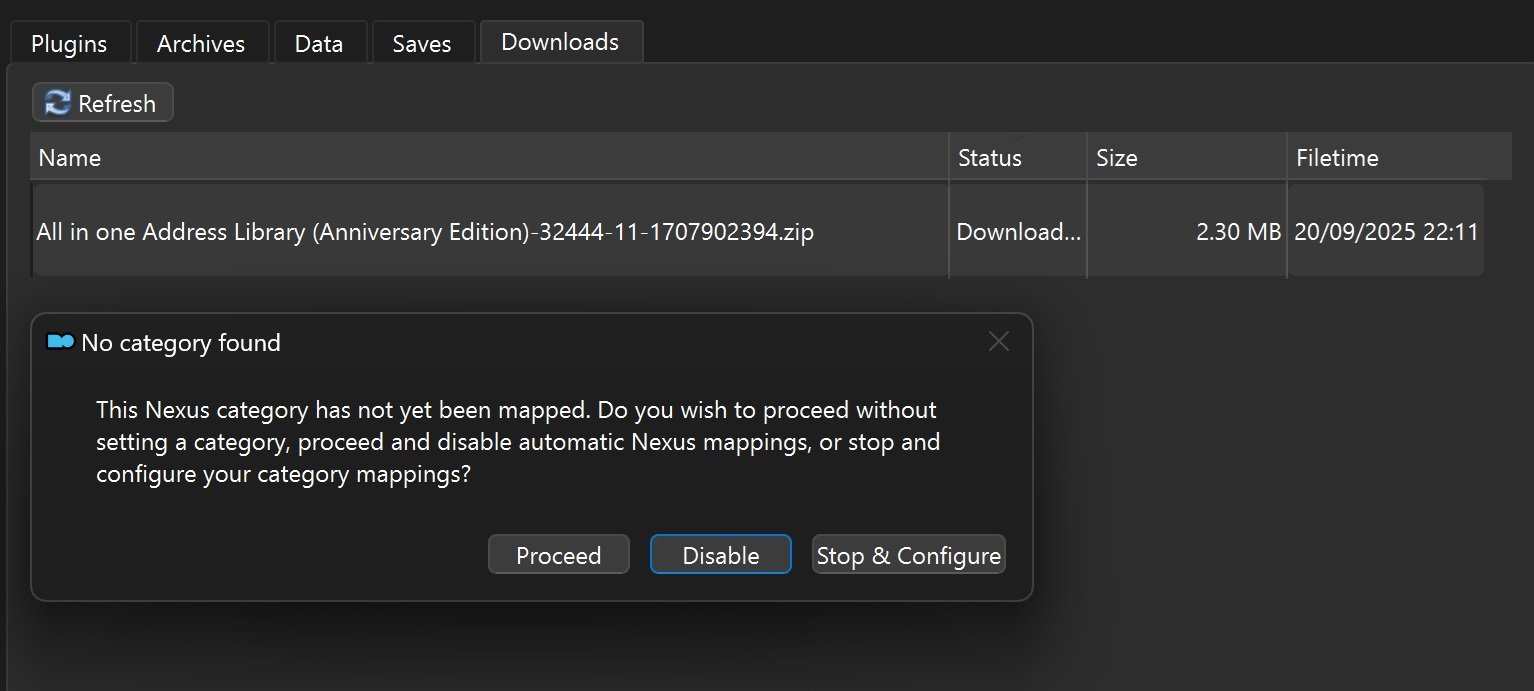Sort by the Filetime column header
The width and height of the screenshot is (1534, 691).
[x=1337, y=158]
